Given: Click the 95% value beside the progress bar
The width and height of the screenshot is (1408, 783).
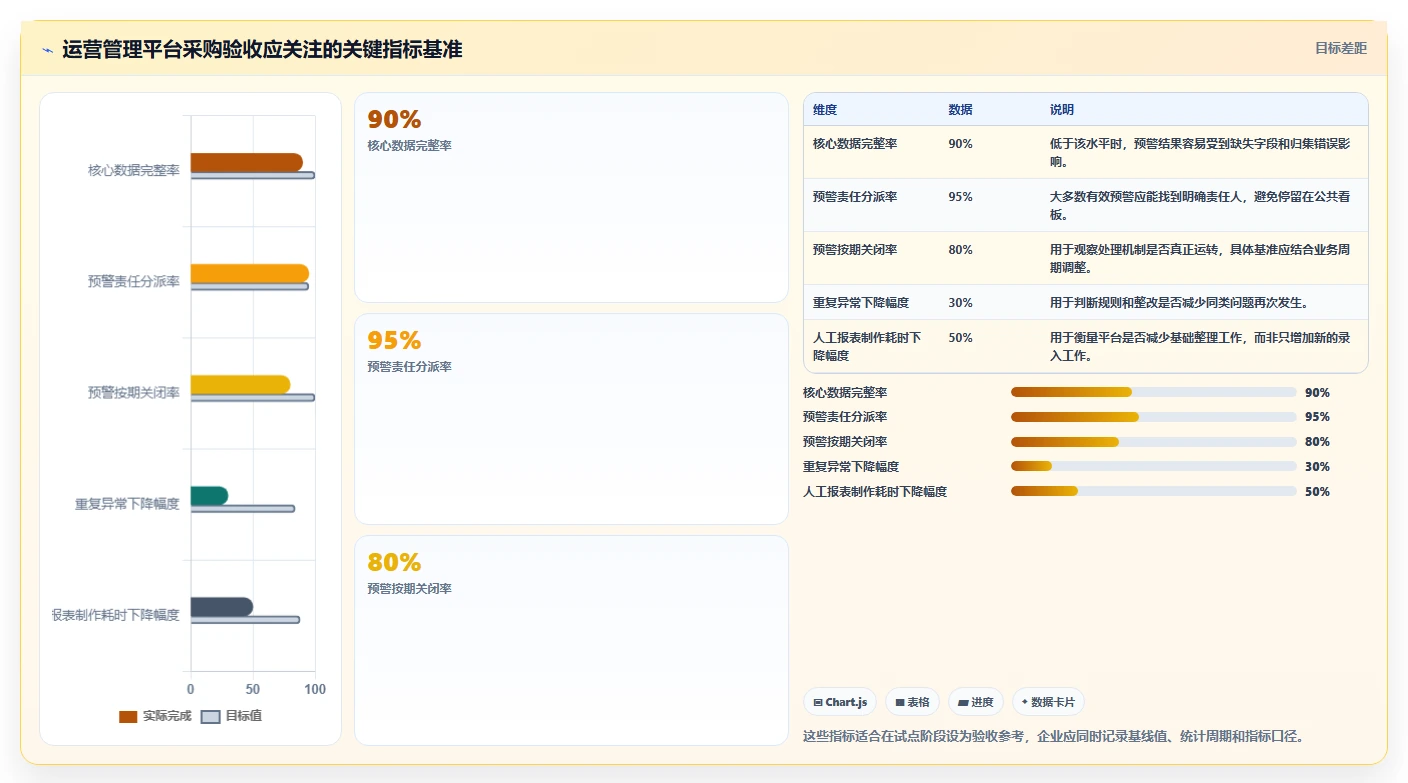Looking at the screenshot, I should (1317, 417).
